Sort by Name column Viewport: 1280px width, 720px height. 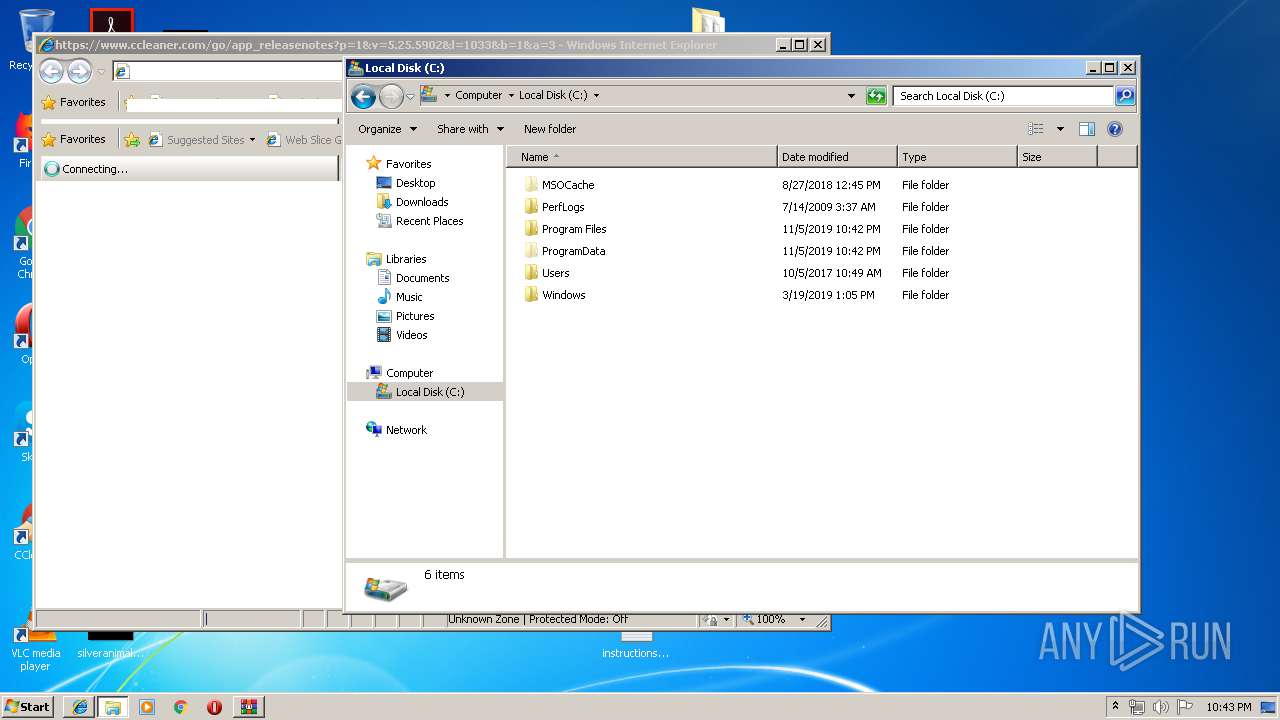point(641,157)
